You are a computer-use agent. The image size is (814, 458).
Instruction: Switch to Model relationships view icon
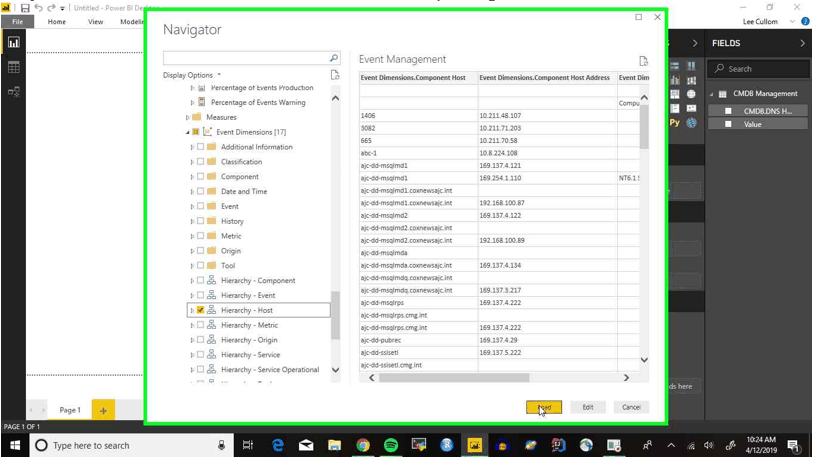pyautogui.click(x=13, y=92)
